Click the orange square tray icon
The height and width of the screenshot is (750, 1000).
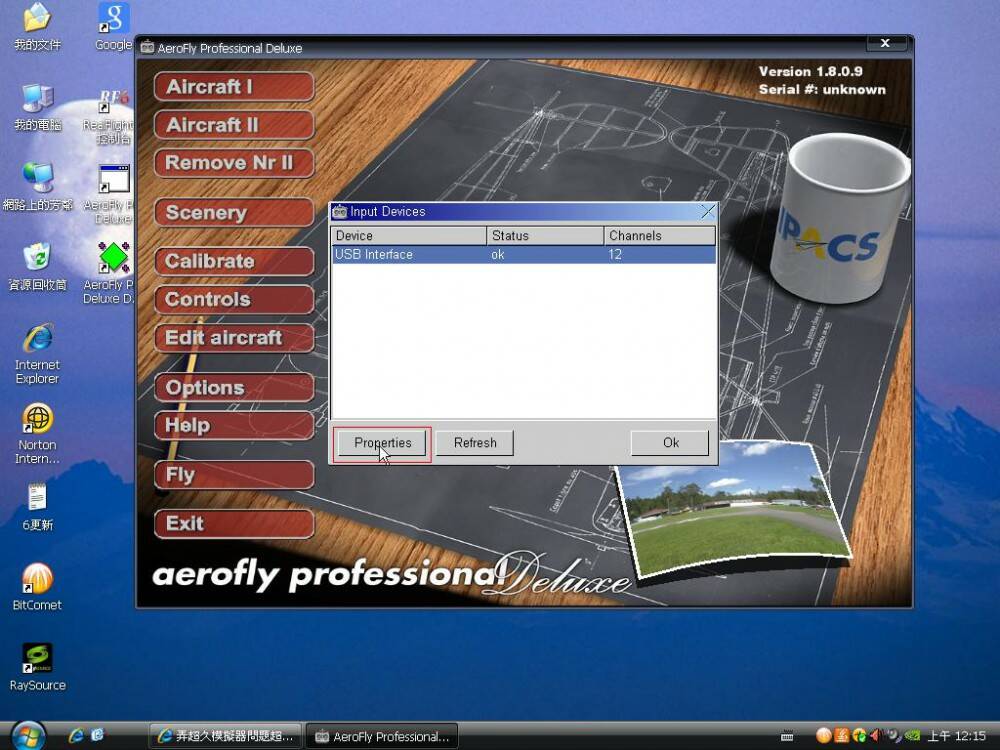pyautogui.click(x=842, y=736)
